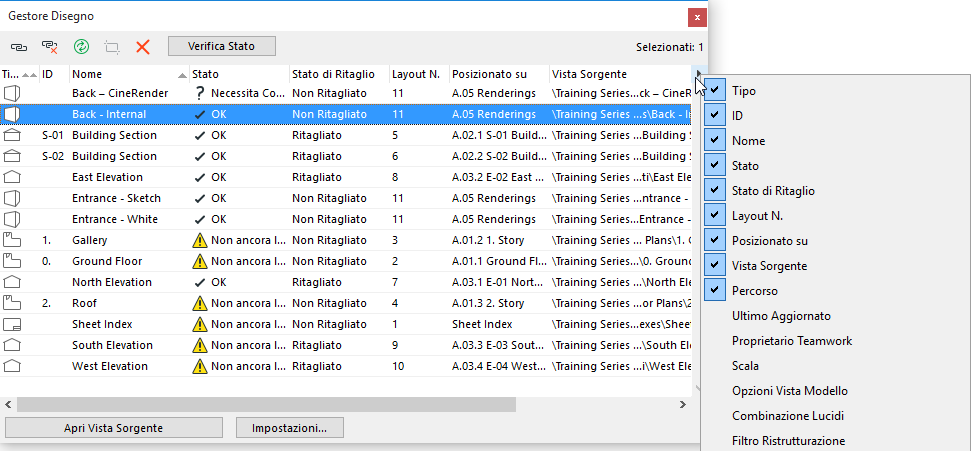Image resolution: width=971 pixels, height=451 pixels.
Task: Click the grayed crop frame toolbar icon
Action: (x=111, y=46)
